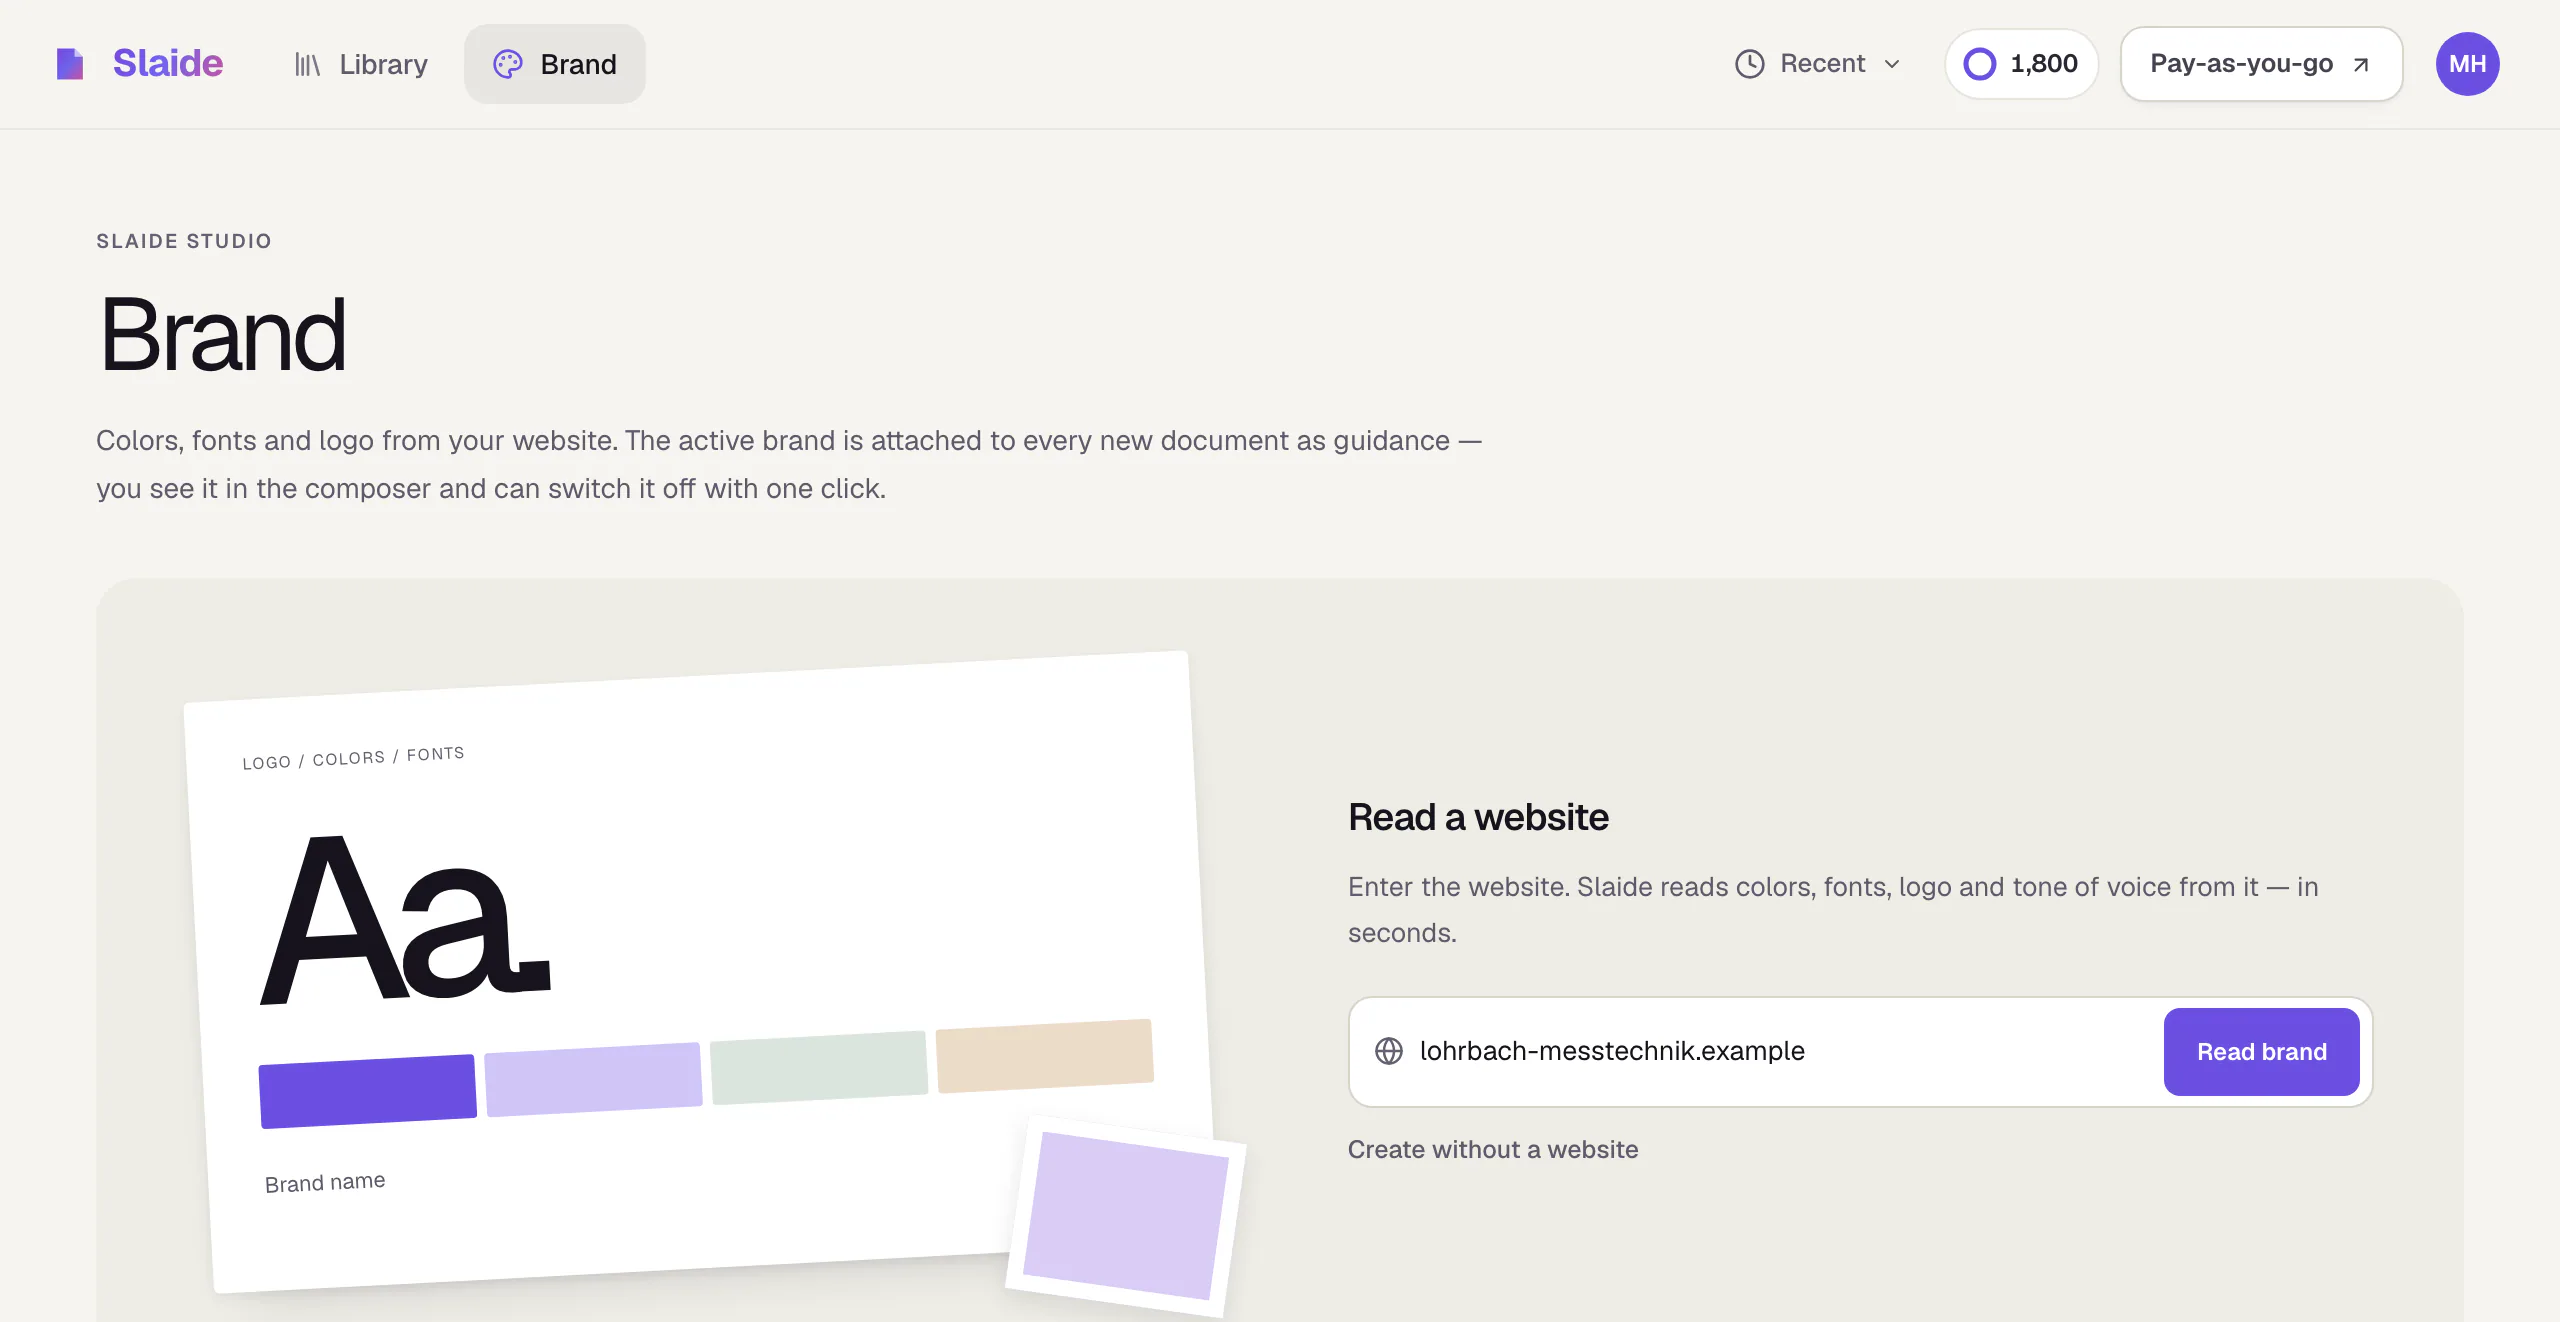Open the 1,800 credits balance
2560x1322 pixels.
tap(2021, 64)
